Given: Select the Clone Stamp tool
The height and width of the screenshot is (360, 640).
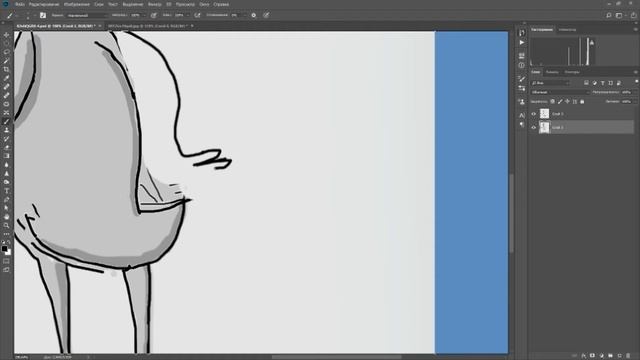Looking at the screenshot, I should tap(6, 130).
